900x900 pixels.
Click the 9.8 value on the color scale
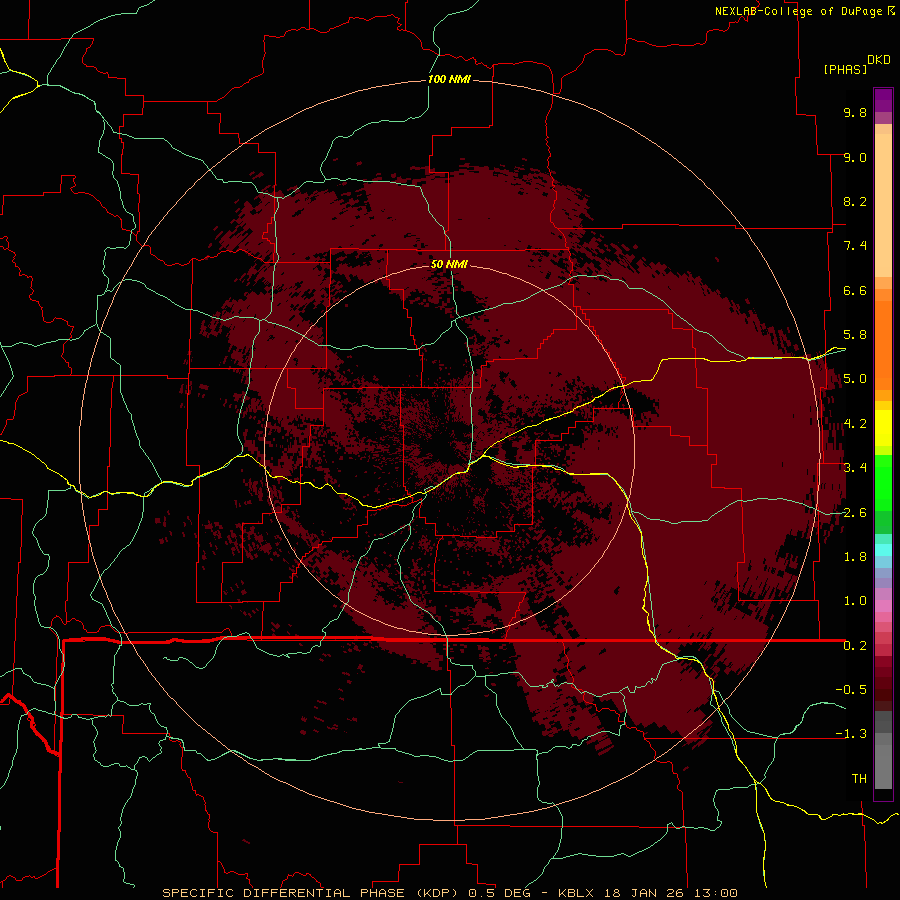(x=855, y=112)
